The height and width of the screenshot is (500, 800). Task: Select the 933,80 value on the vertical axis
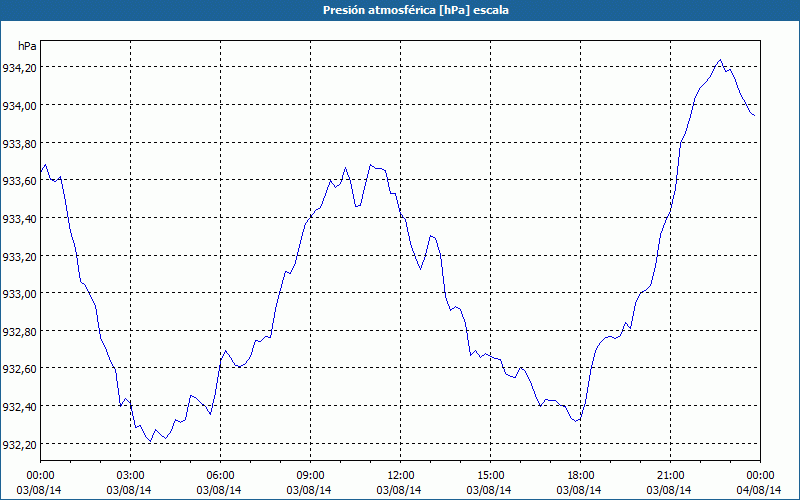[x=19, y=143]
